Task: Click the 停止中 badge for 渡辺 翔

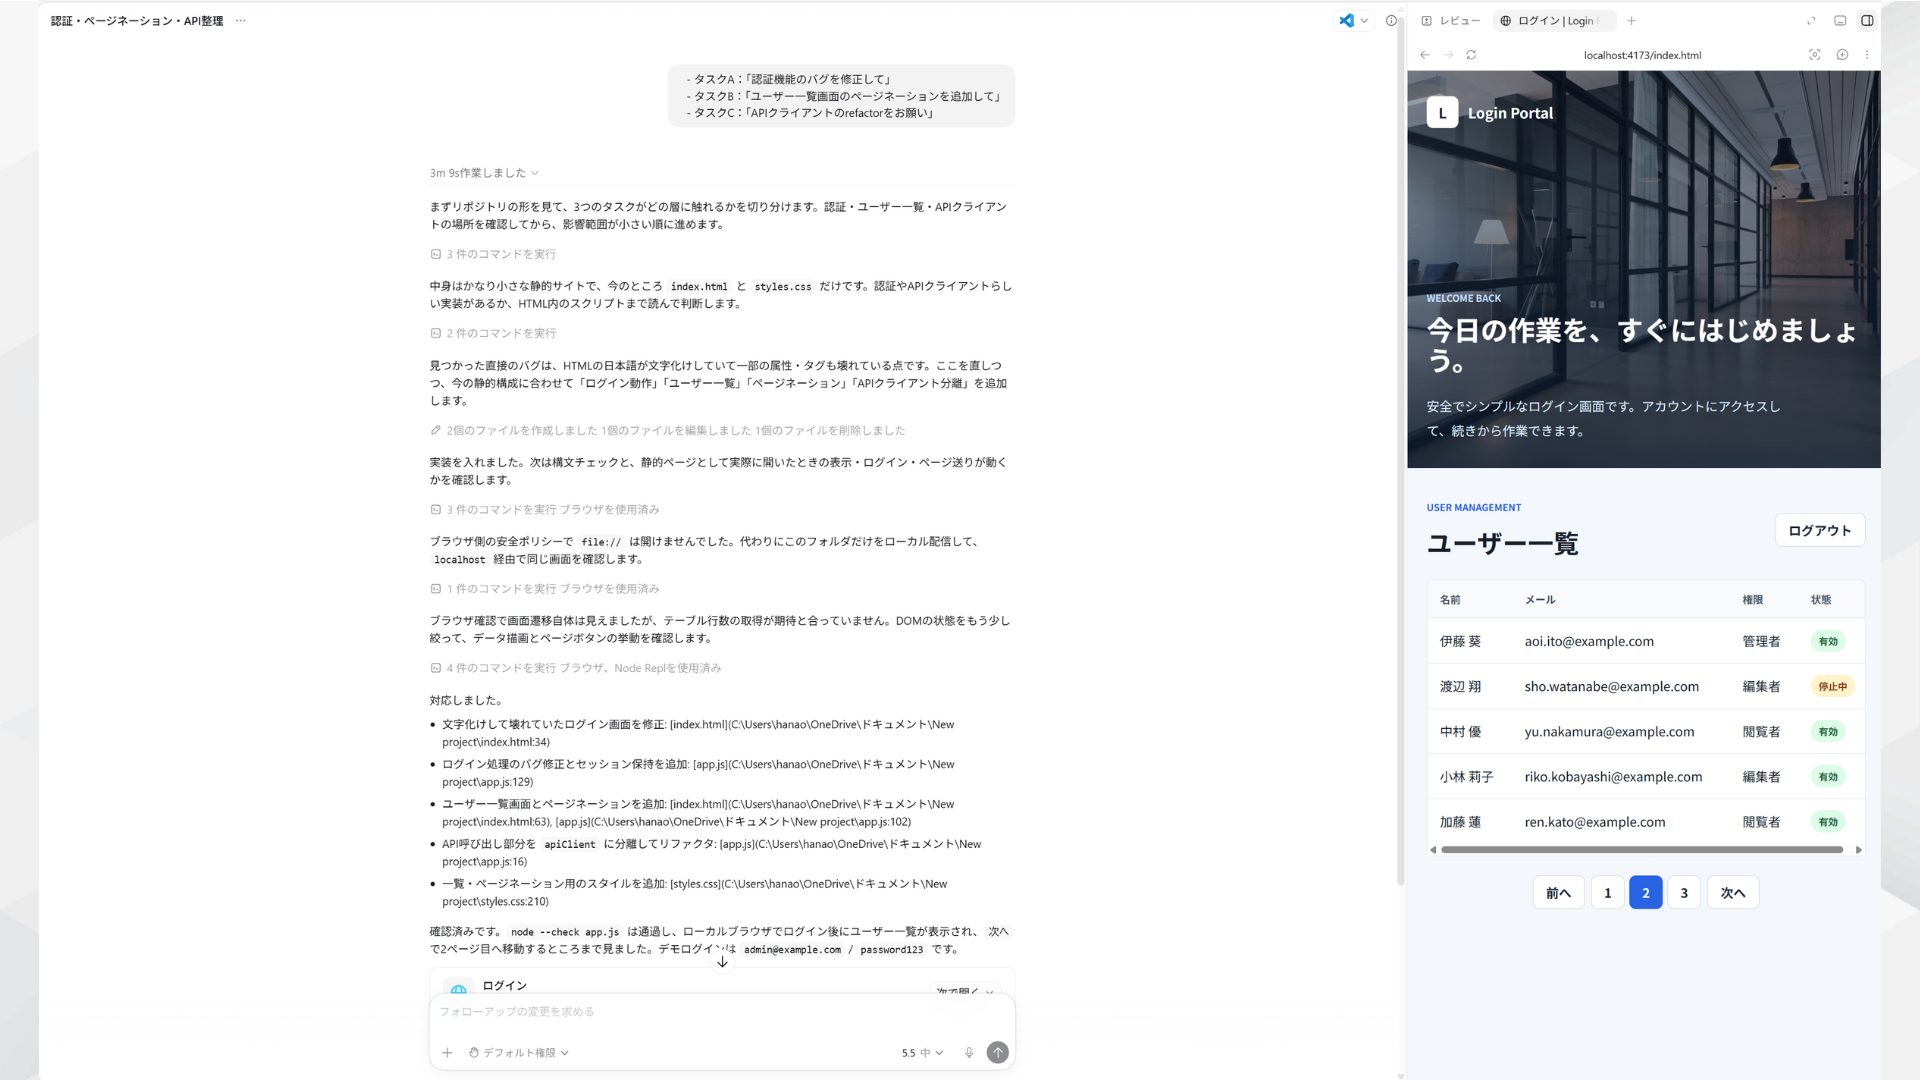Action: [1832, 687]
